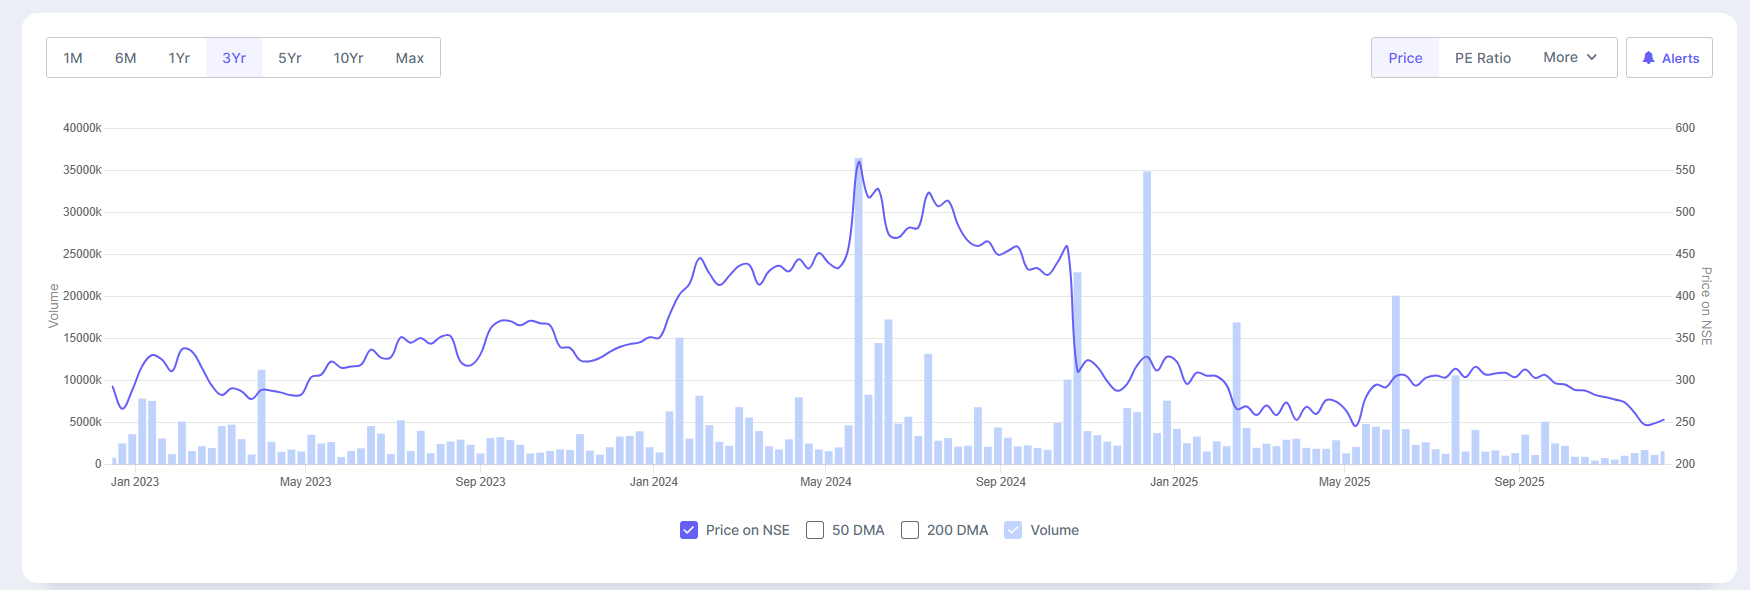Switch chart to PE Ratio
Screen dimensions: 1750x590
[1482, 58]
